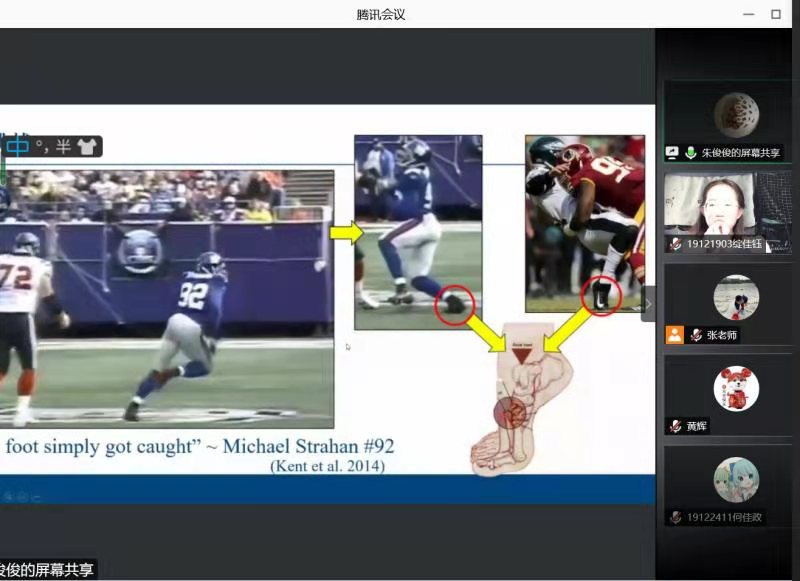Click the IME punctuation mode icon

(x=41, y=146)
